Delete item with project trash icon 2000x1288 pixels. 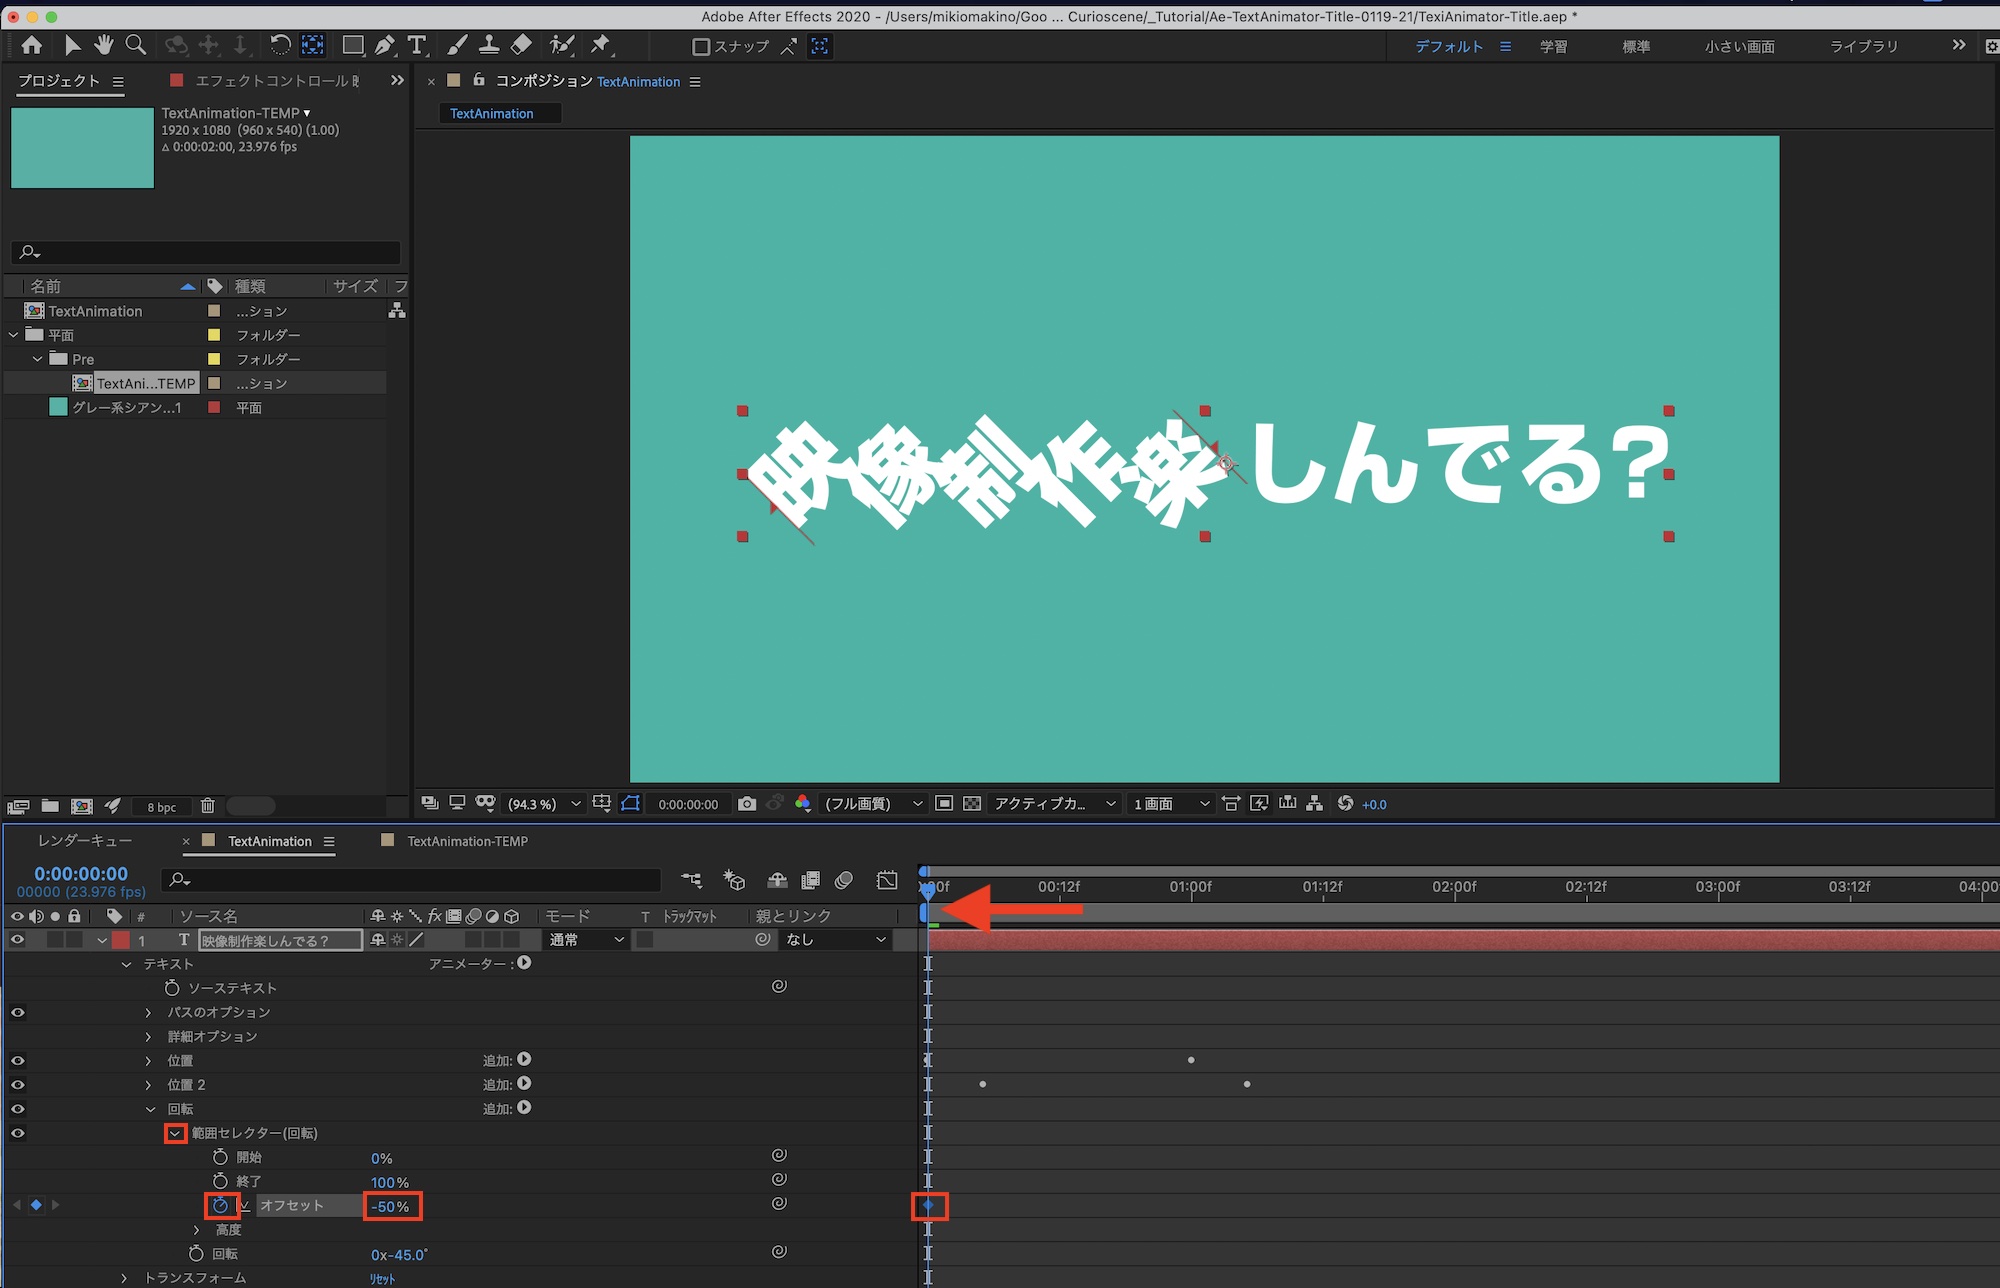[x=207, y=806]
